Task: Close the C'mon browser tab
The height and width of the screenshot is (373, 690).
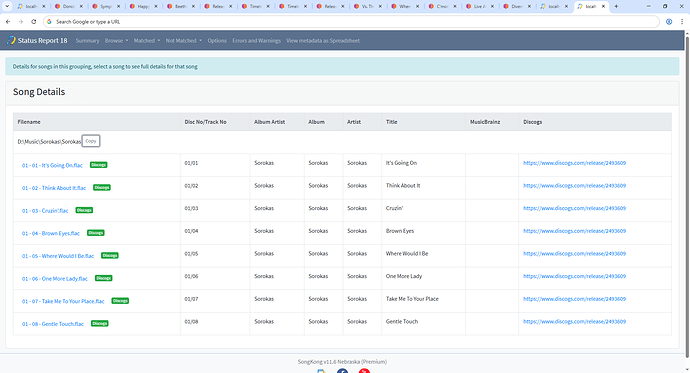Action: click(455, 6)
